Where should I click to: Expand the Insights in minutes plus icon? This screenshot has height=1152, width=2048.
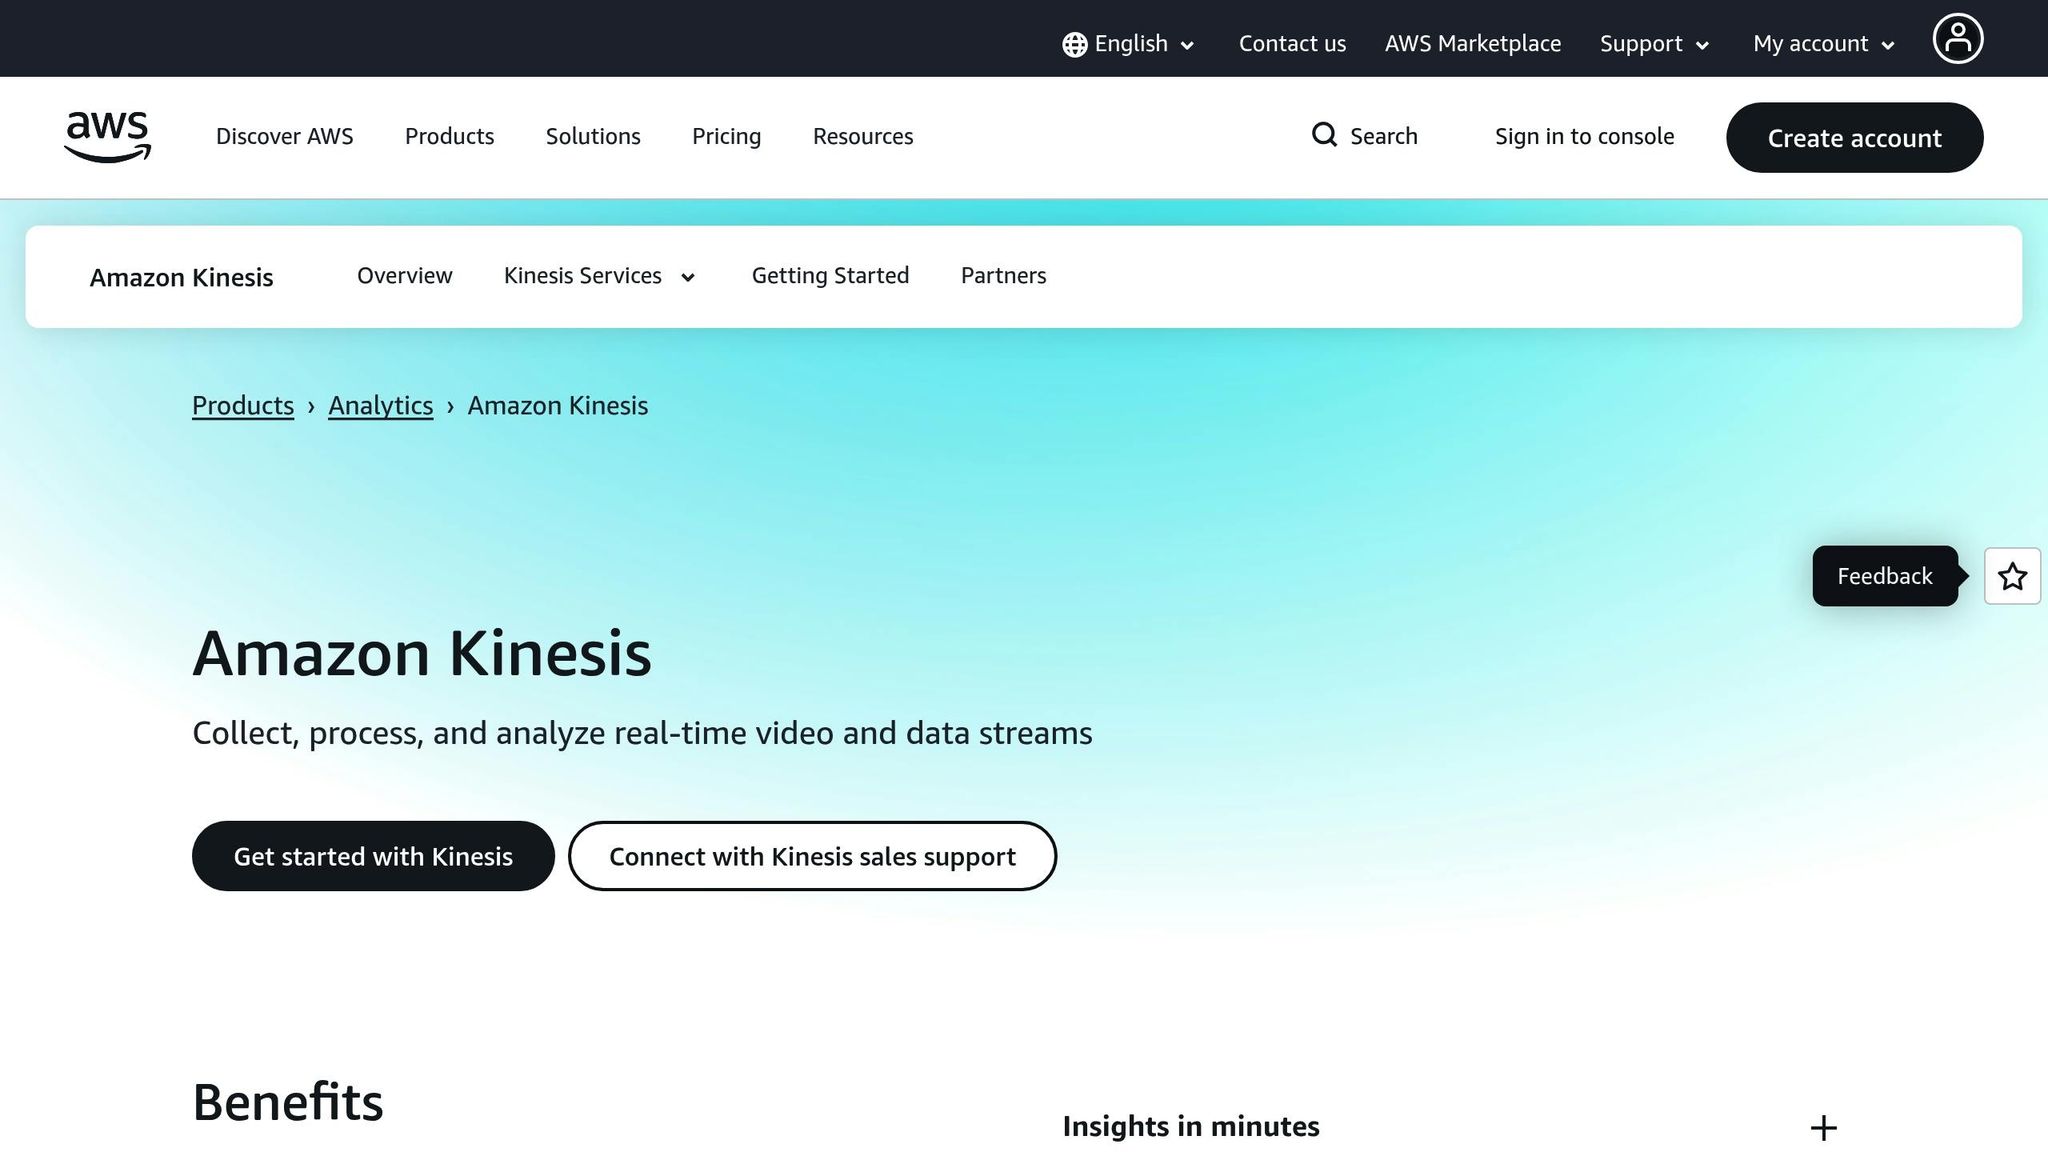click(1823, 1127)
